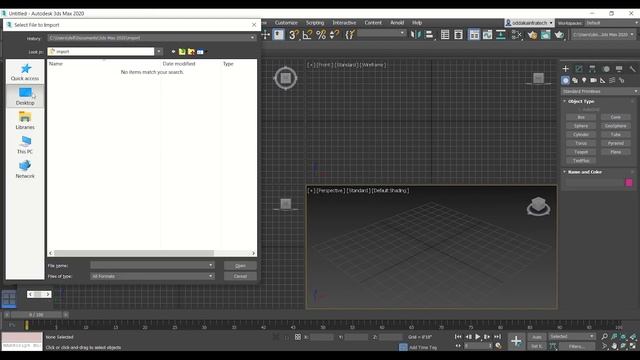Open the Utilities command panel tab
Image resolution: width=640 pixels, height=360 pixels.
coord(632,69)
